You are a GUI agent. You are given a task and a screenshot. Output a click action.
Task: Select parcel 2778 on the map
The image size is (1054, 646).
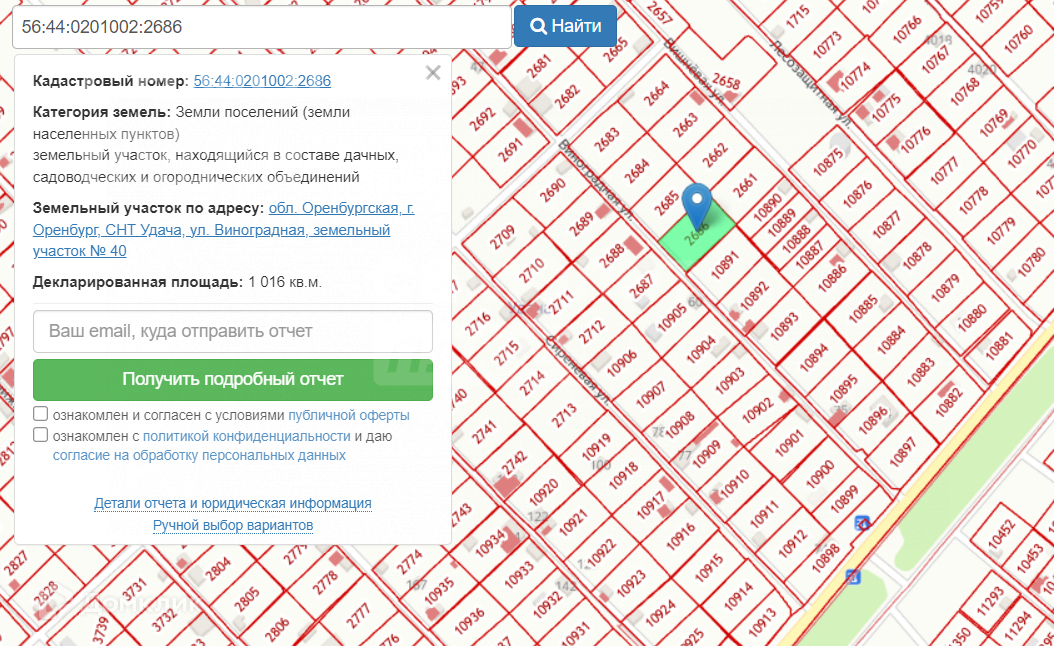[x=325, y=581]
